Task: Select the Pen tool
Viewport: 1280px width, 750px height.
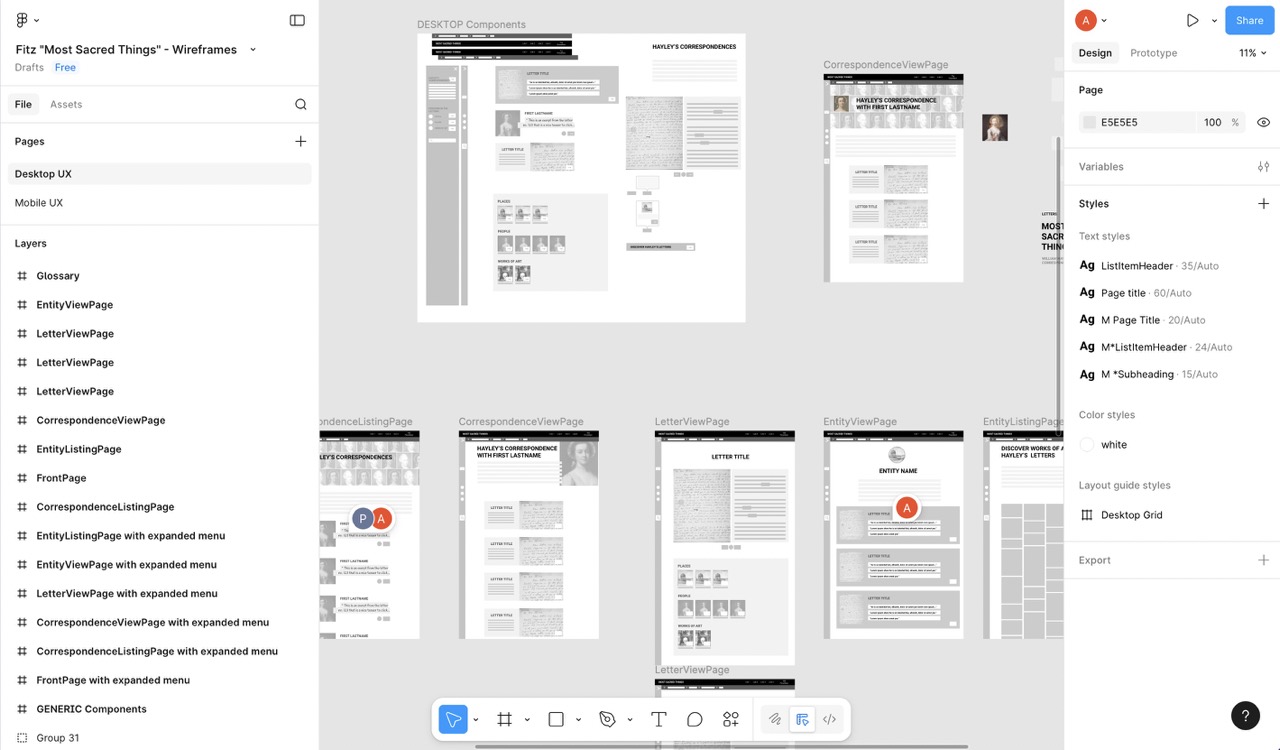Action: [608, 719]
